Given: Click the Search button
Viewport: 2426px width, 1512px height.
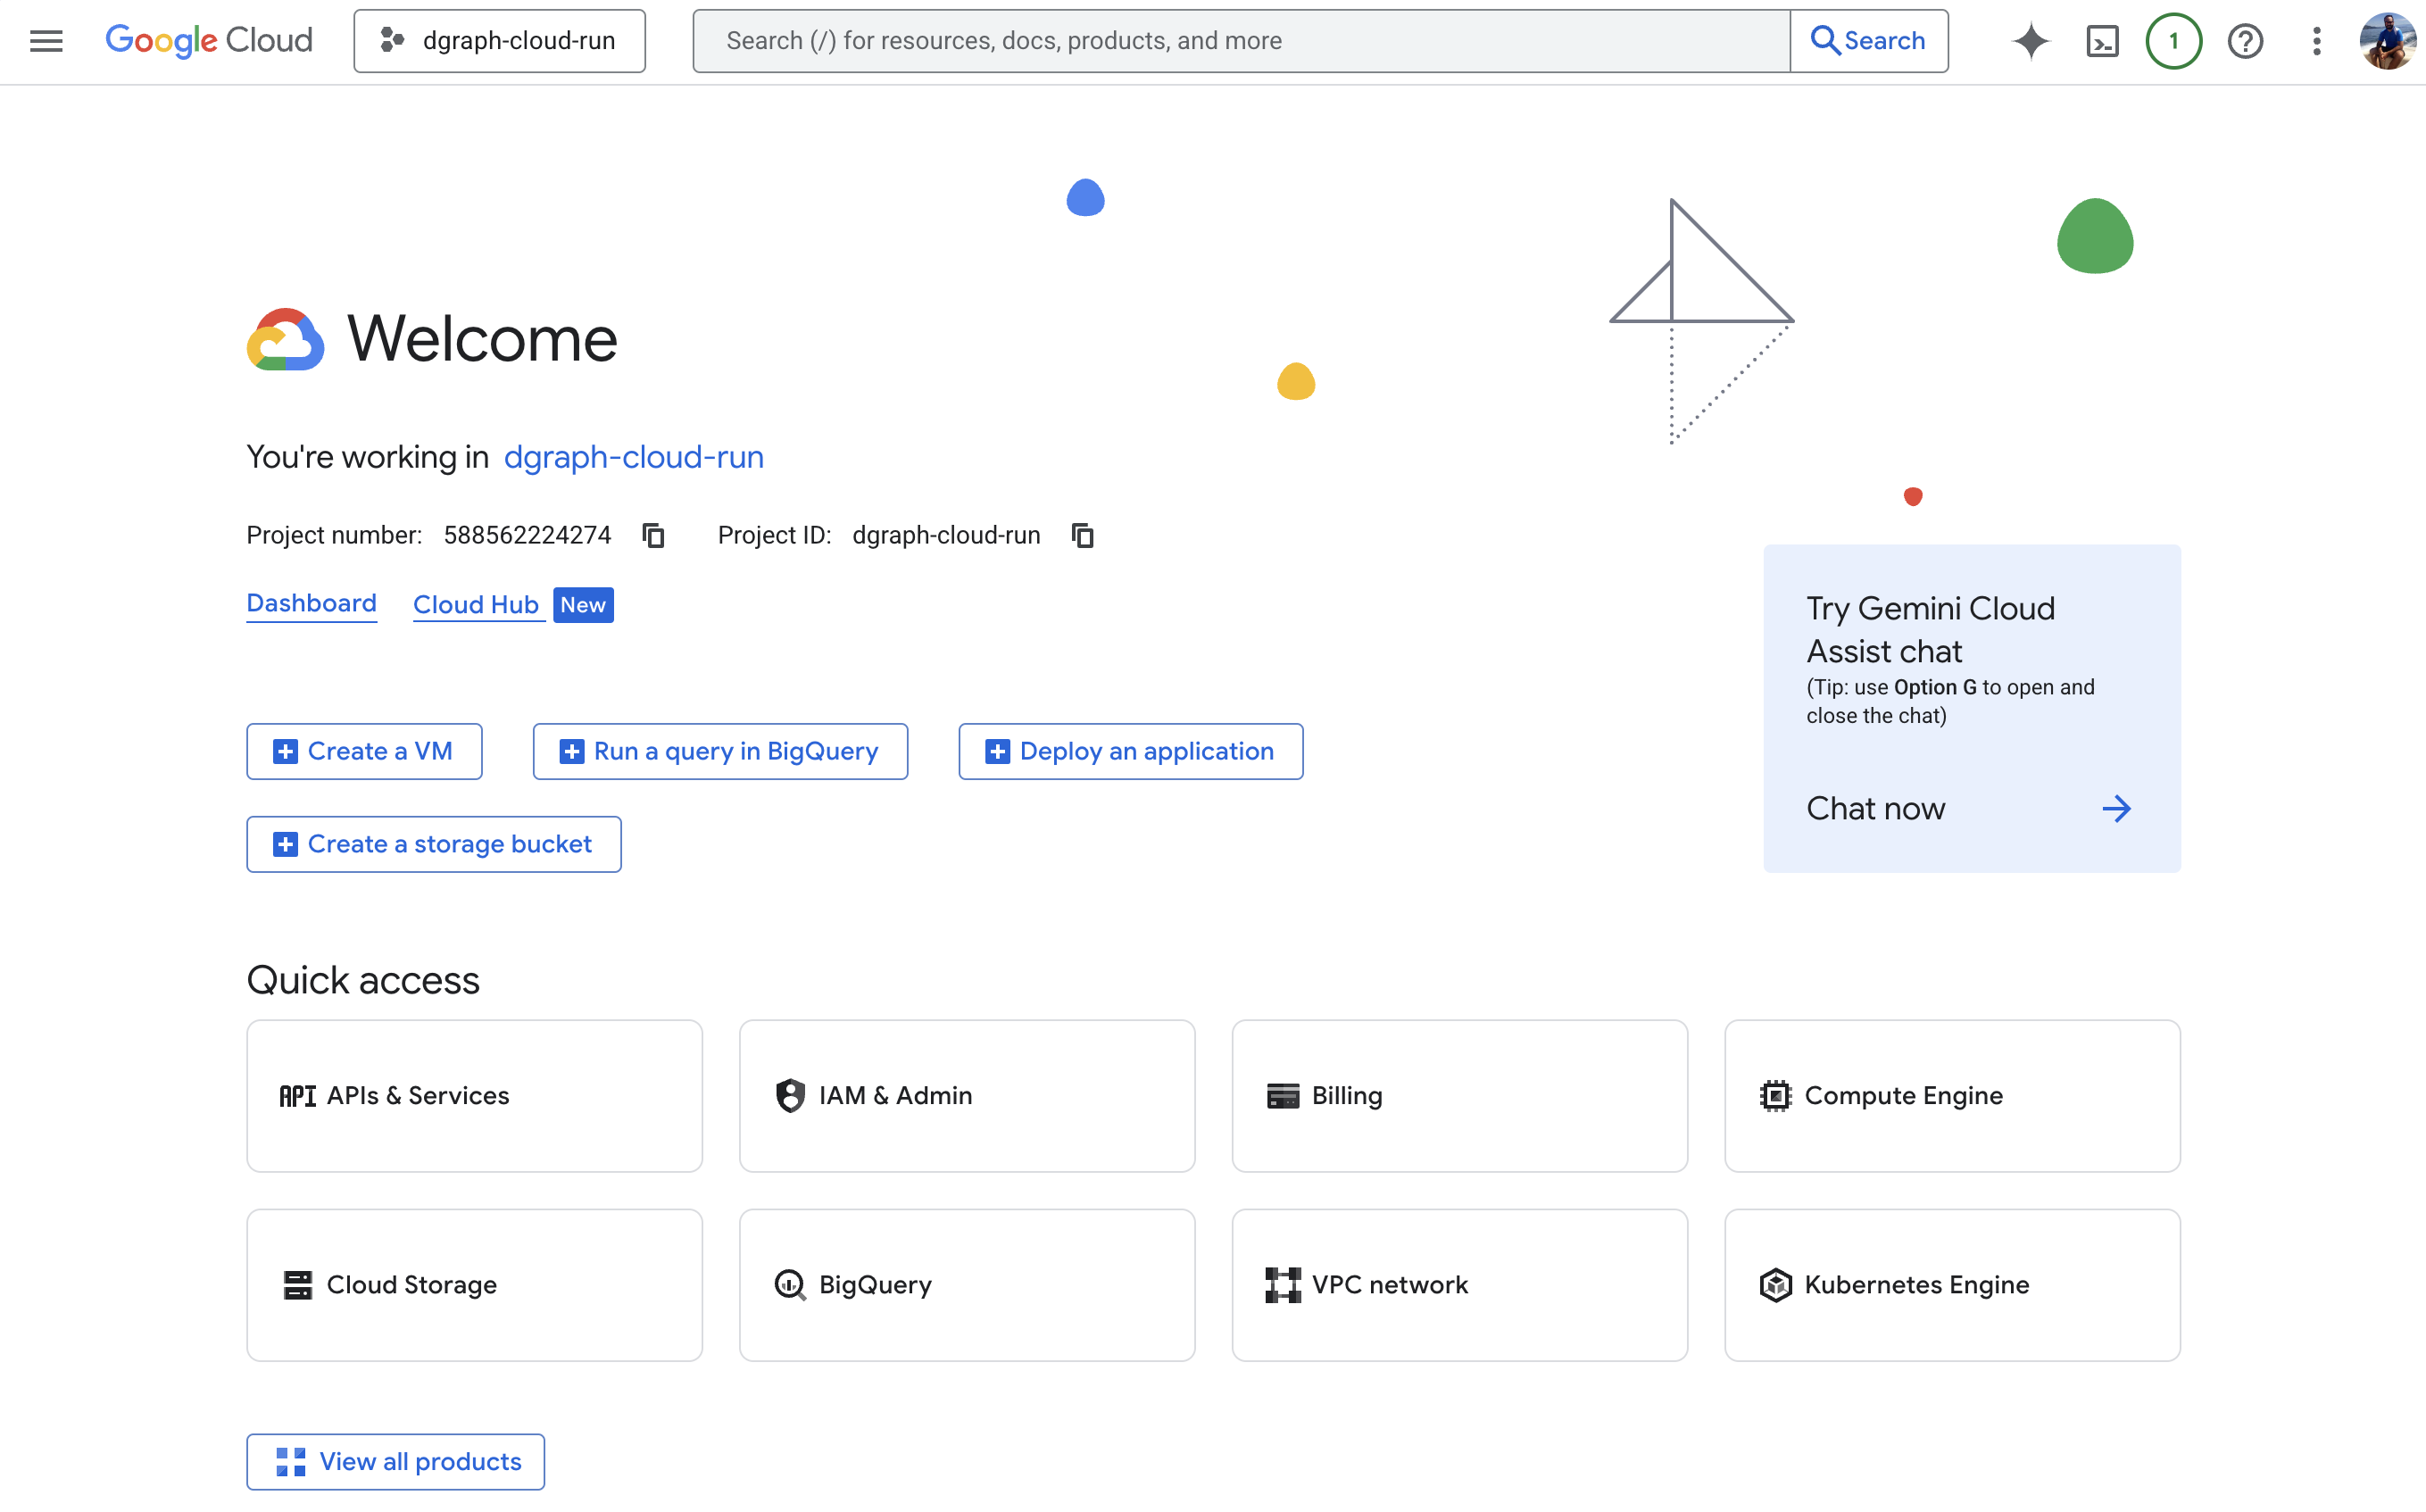Looking at the screenshot, I should pyautogui.click(x=1868, y=41).
